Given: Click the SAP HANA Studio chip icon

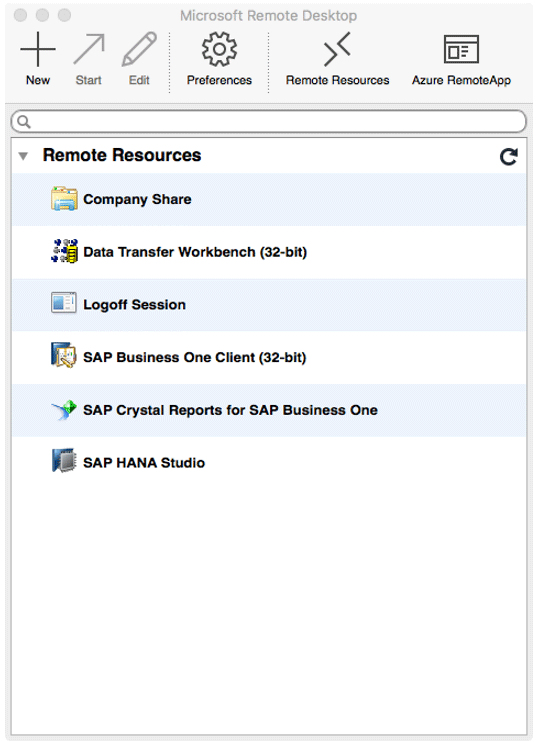Looking at the screenshot, I should click(x=64, y=460).
